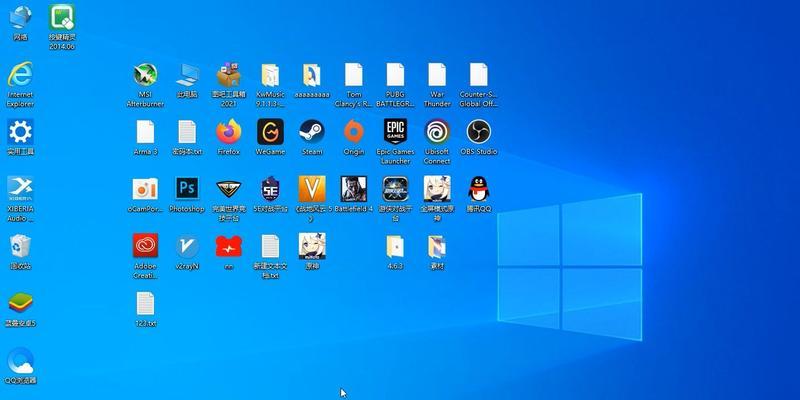Open the 游侠对战平台 icon

pos(395,189)
